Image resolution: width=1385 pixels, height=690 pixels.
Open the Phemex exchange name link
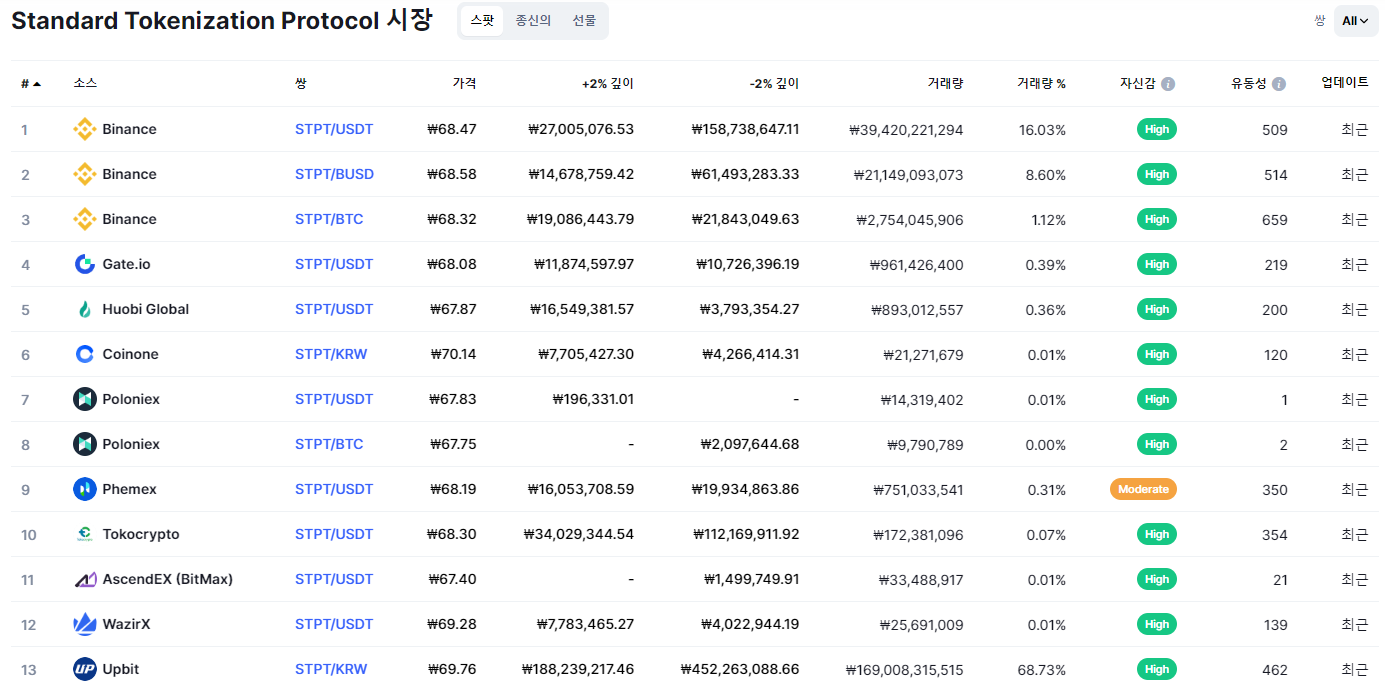click(x=129, y=489)
